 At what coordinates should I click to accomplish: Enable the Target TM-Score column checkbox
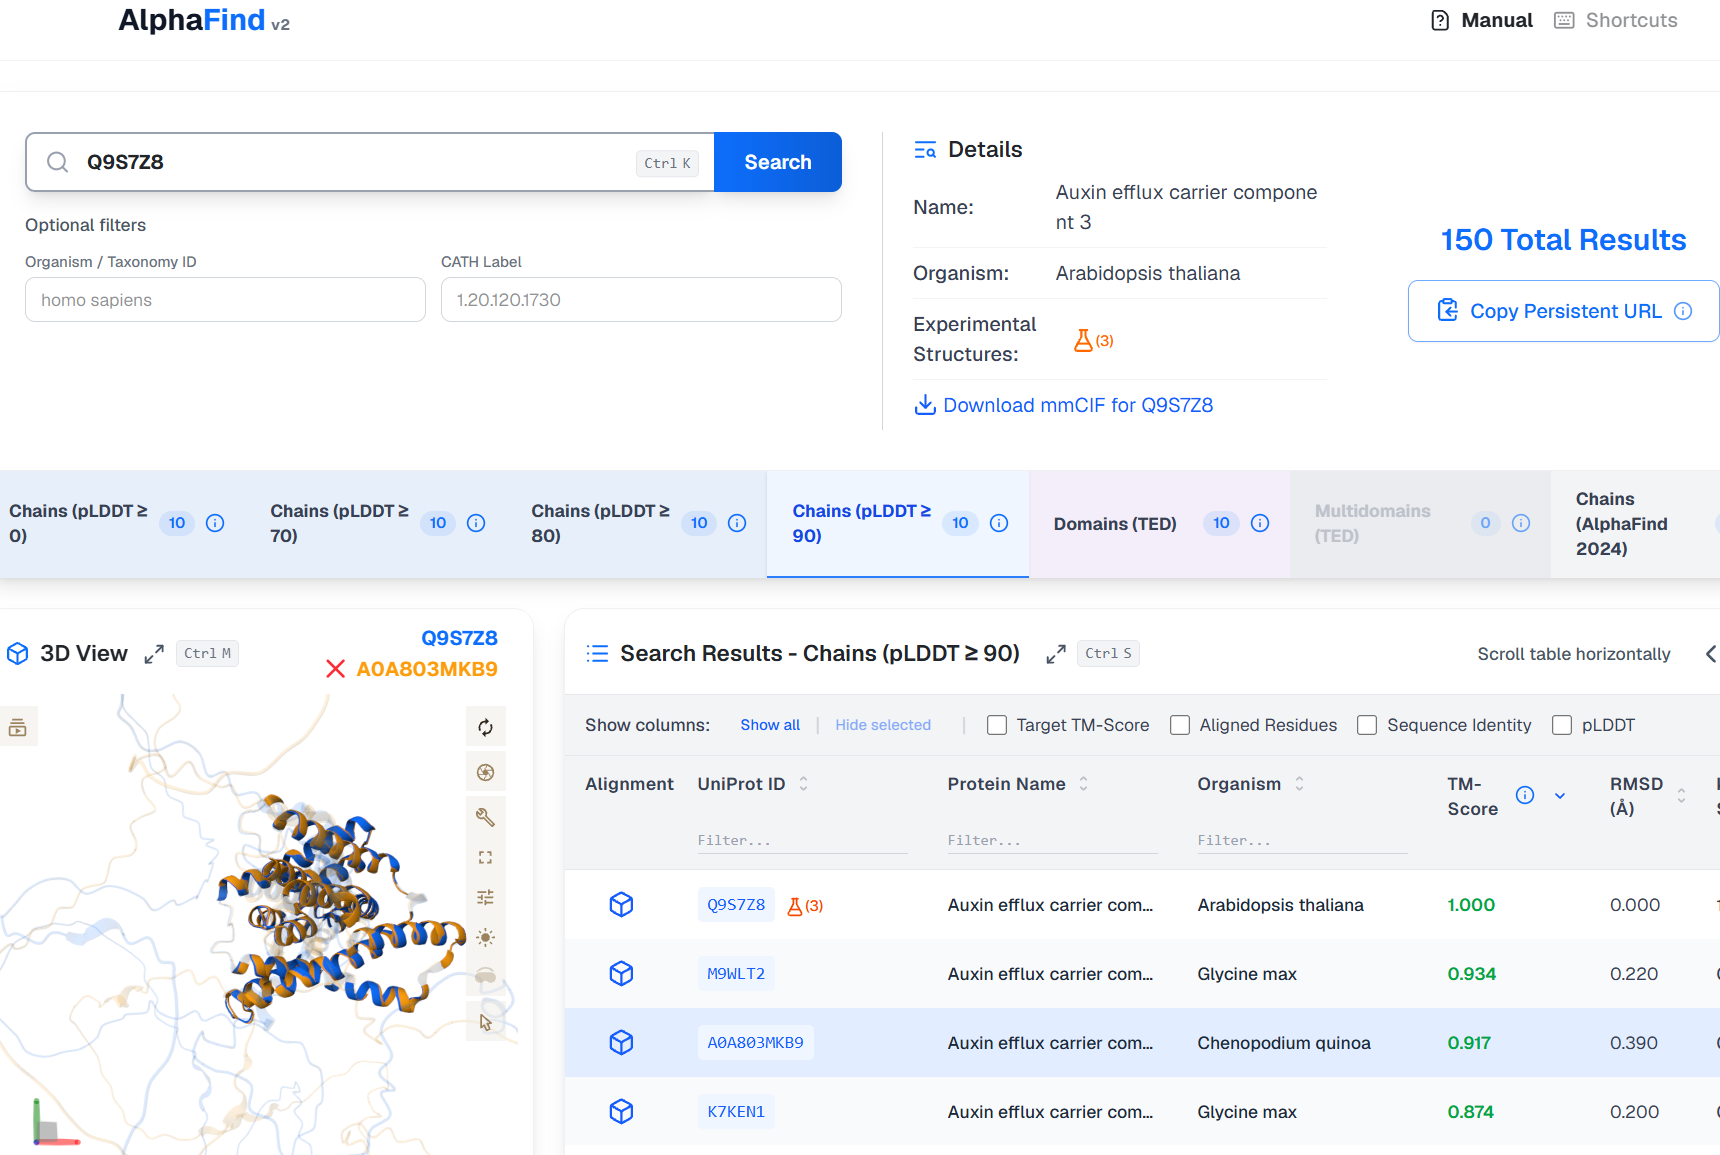click(x=997, y=725)
